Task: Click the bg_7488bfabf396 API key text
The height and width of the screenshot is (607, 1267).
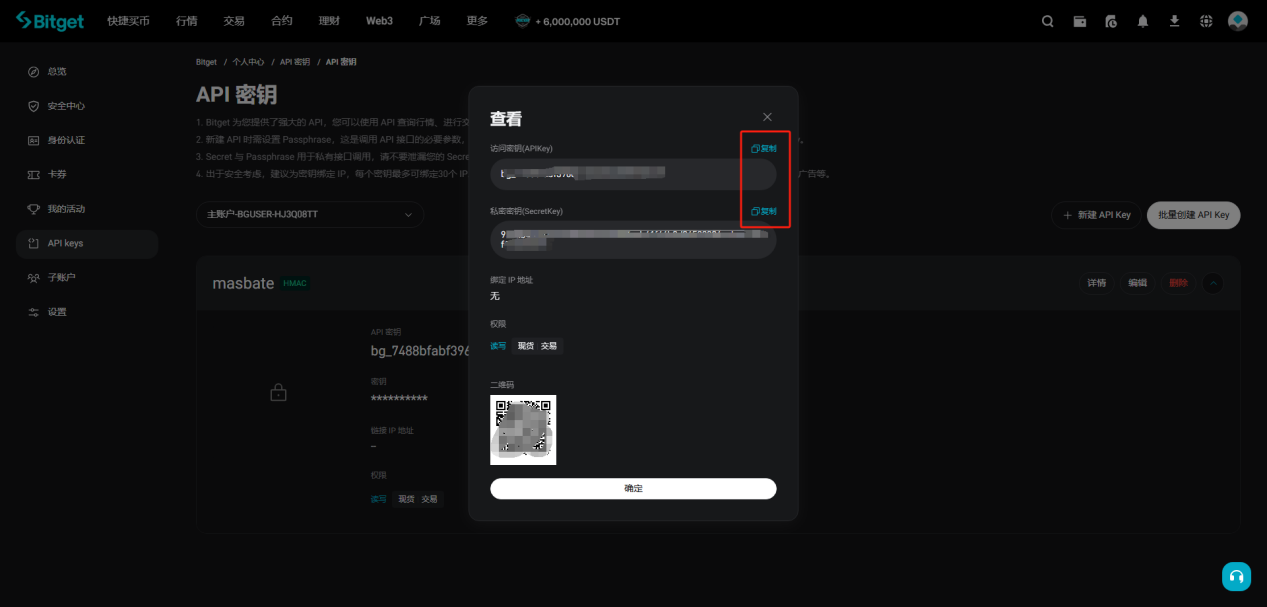Action: 420,351
